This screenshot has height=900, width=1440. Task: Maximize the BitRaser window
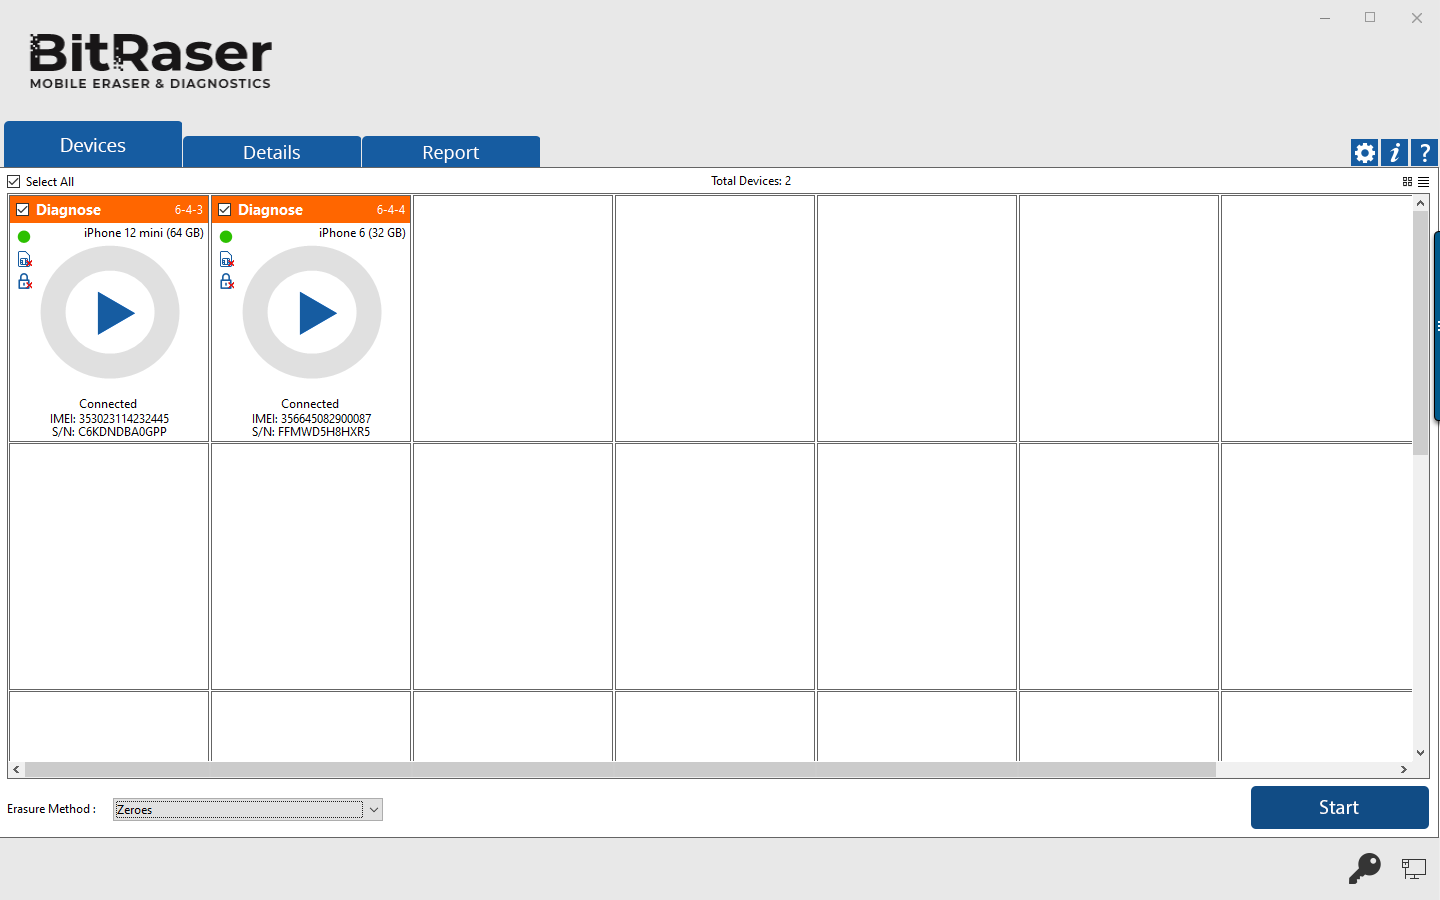[1370, 18]
